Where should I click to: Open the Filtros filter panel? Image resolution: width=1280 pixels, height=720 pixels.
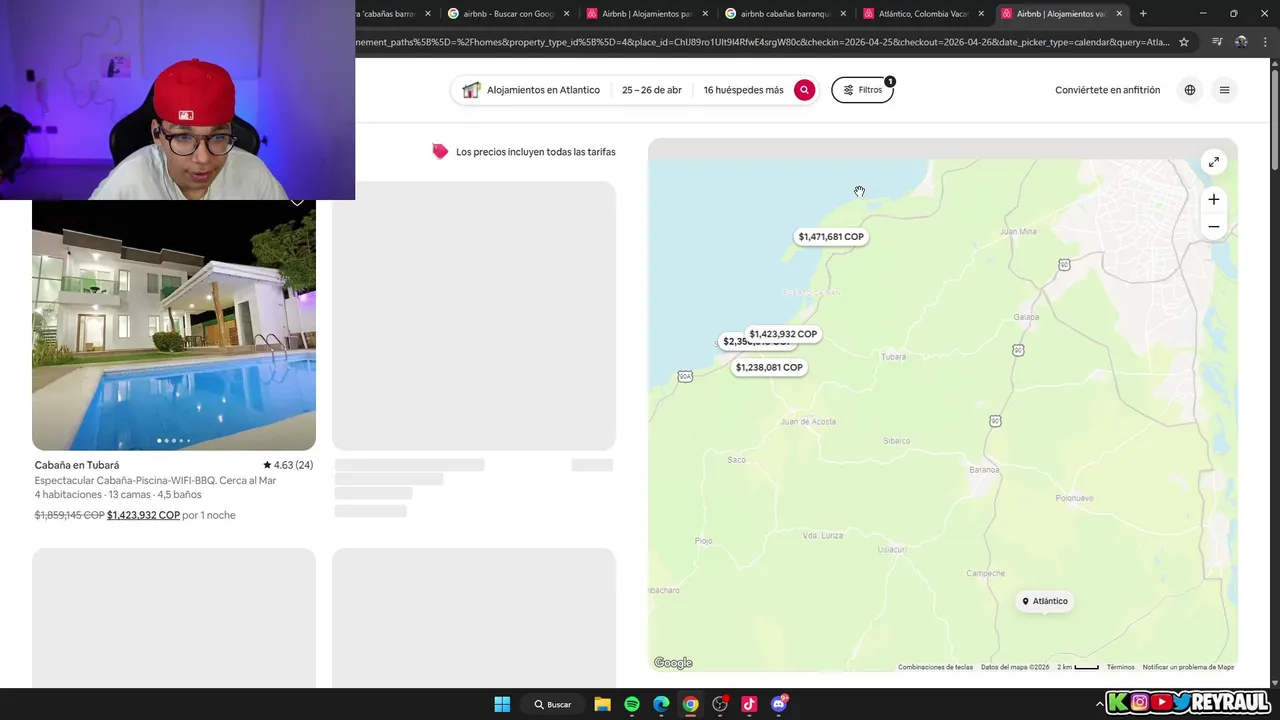(x=862, y=90)
